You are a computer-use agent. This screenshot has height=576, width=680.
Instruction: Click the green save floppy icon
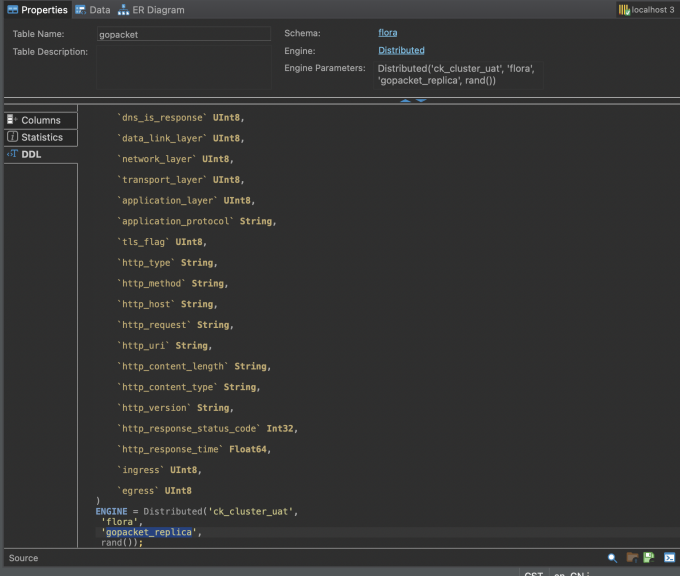click(x=648, y=557)
